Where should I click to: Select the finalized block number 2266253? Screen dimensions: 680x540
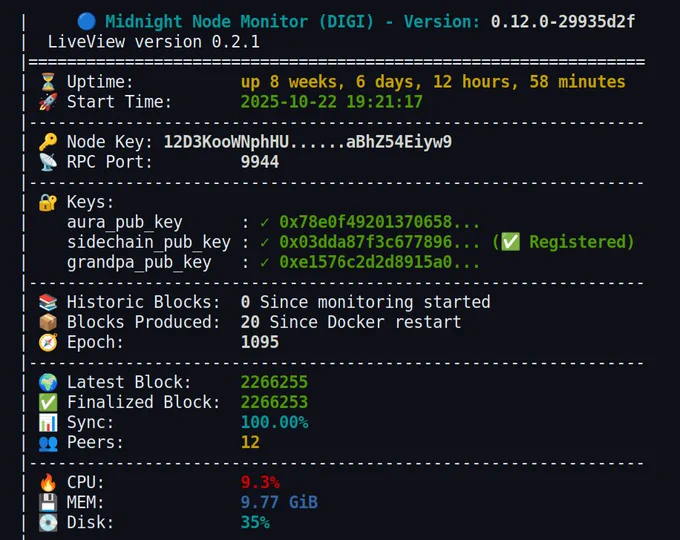tap(274, 402)
